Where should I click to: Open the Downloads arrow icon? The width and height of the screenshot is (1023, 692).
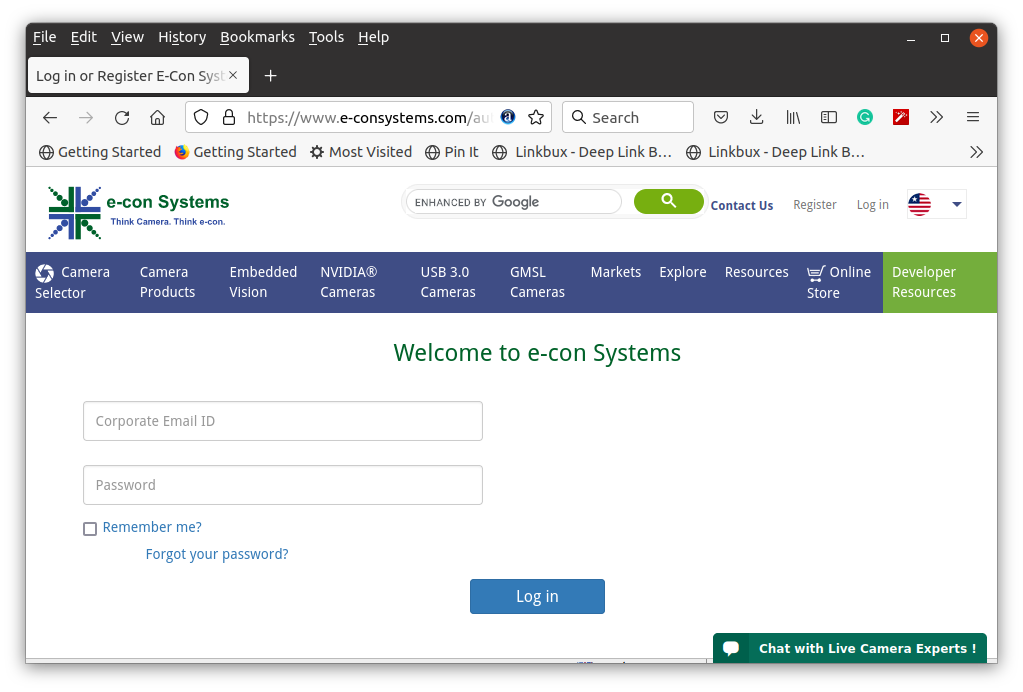[756, 117]
